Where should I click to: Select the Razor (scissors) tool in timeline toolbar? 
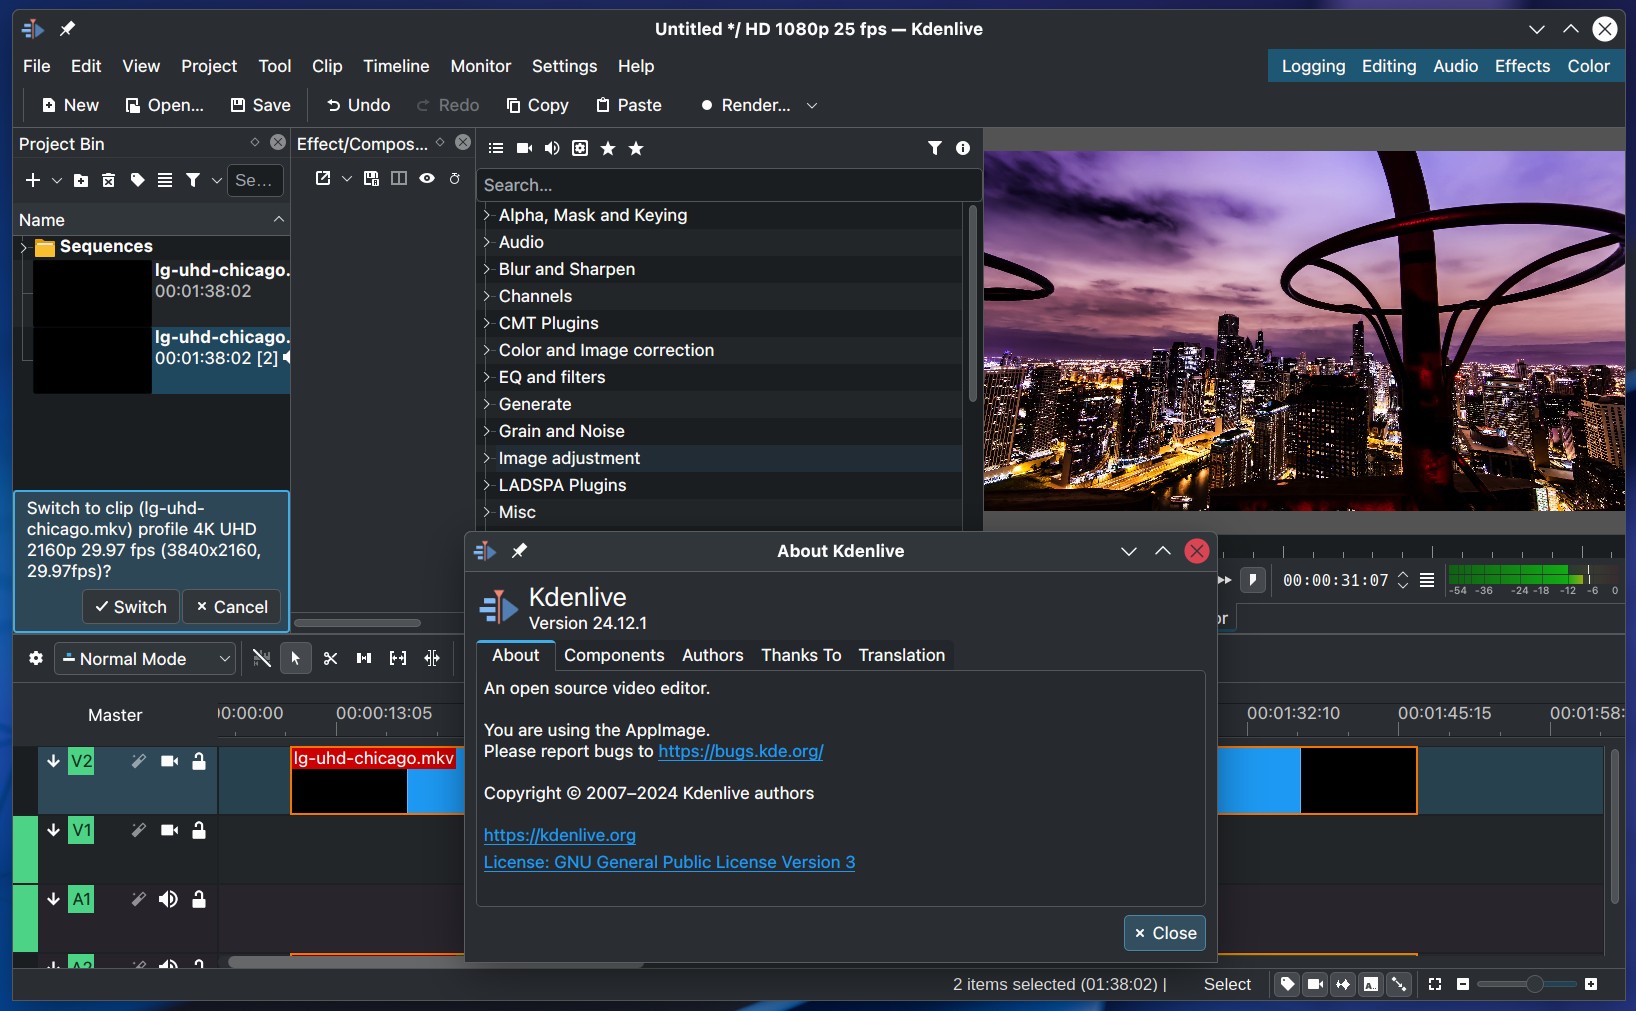tap(330, 658)
